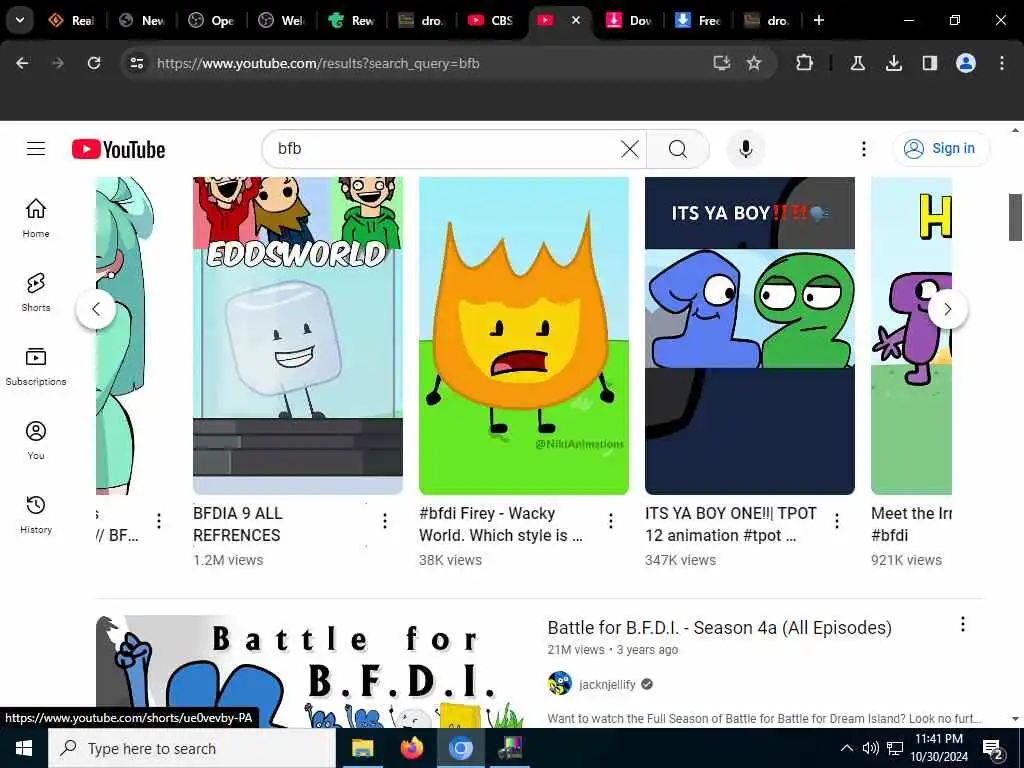Click the Sign in button
The width and height of the screenshot is (1024, 768).
(940, 149)
